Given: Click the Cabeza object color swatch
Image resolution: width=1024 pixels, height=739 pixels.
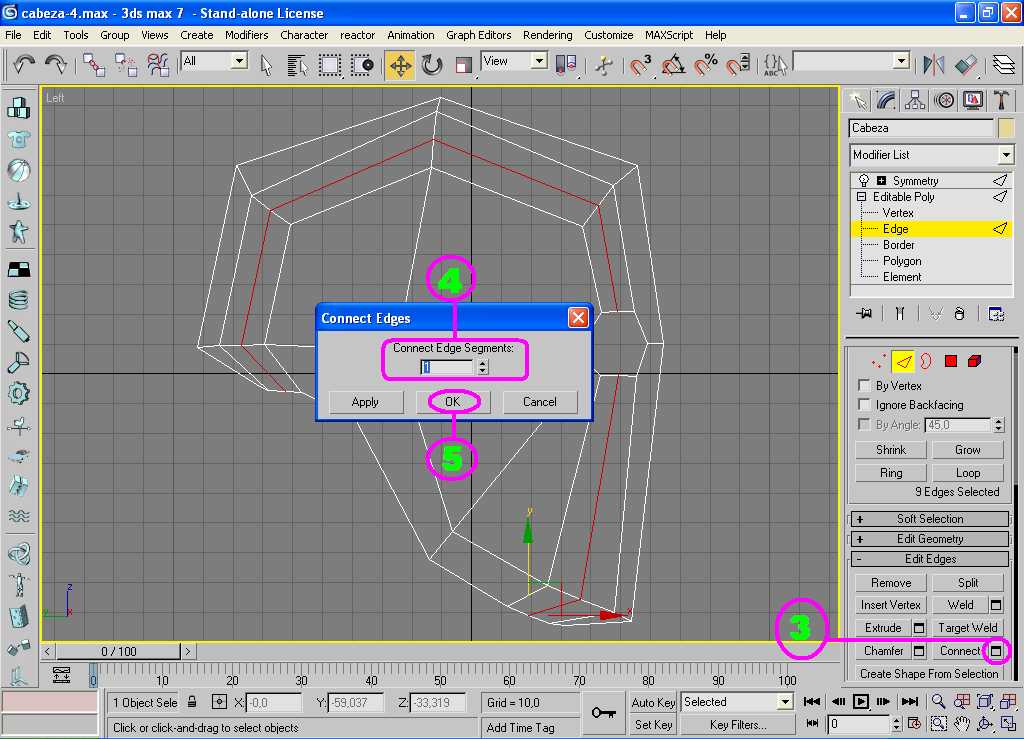Looking at the screenshot, I should click(x=1006, y=128).
